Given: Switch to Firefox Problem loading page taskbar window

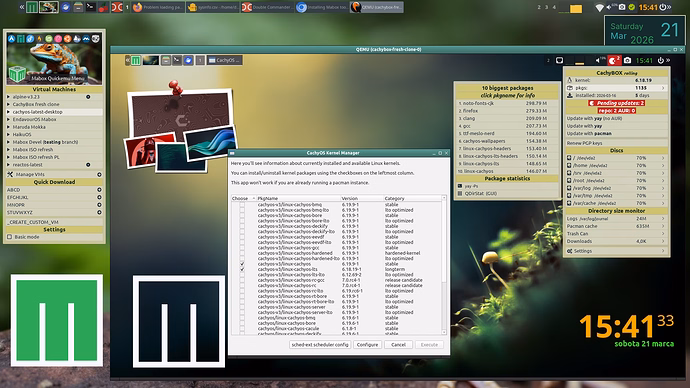Looking at the screenshot, I should pos(158,7).
